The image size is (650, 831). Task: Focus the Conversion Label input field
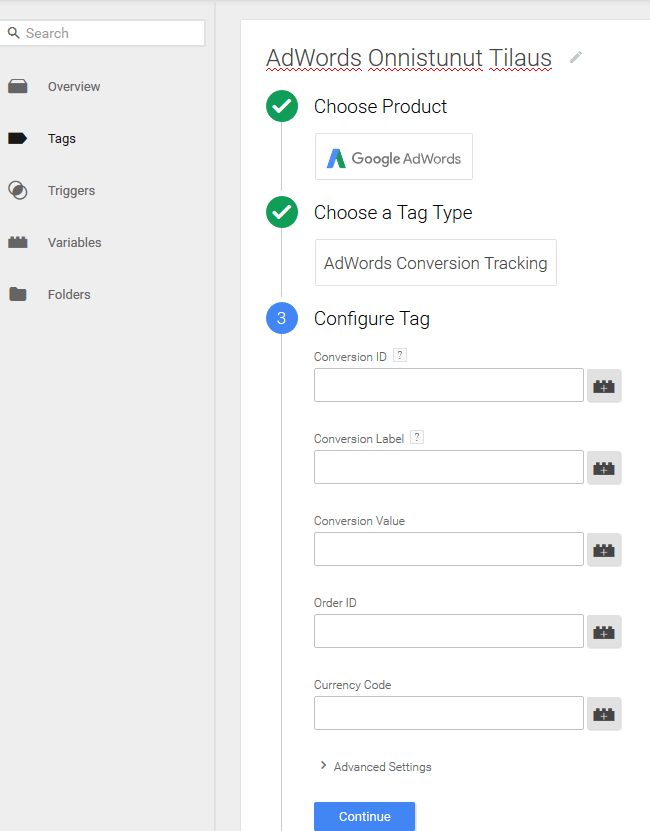449,467
